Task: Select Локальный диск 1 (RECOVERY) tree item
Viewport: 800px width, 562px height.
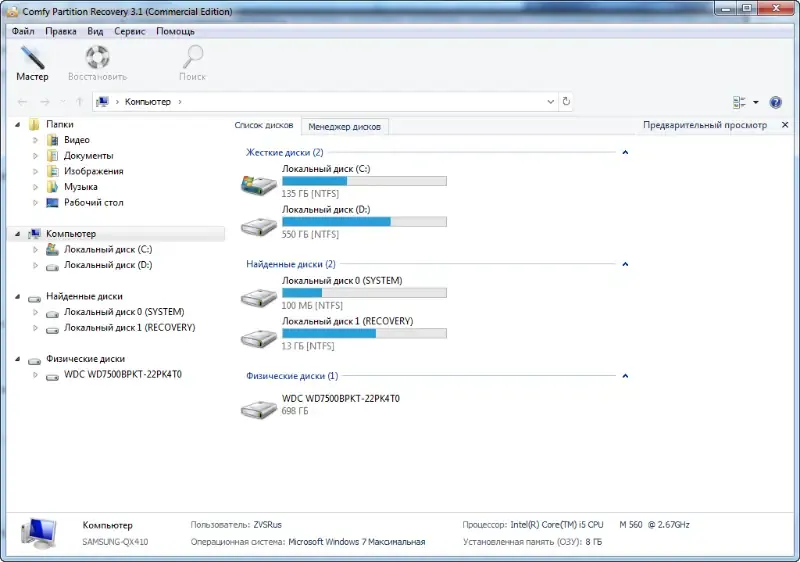Action: coord(130,327)
